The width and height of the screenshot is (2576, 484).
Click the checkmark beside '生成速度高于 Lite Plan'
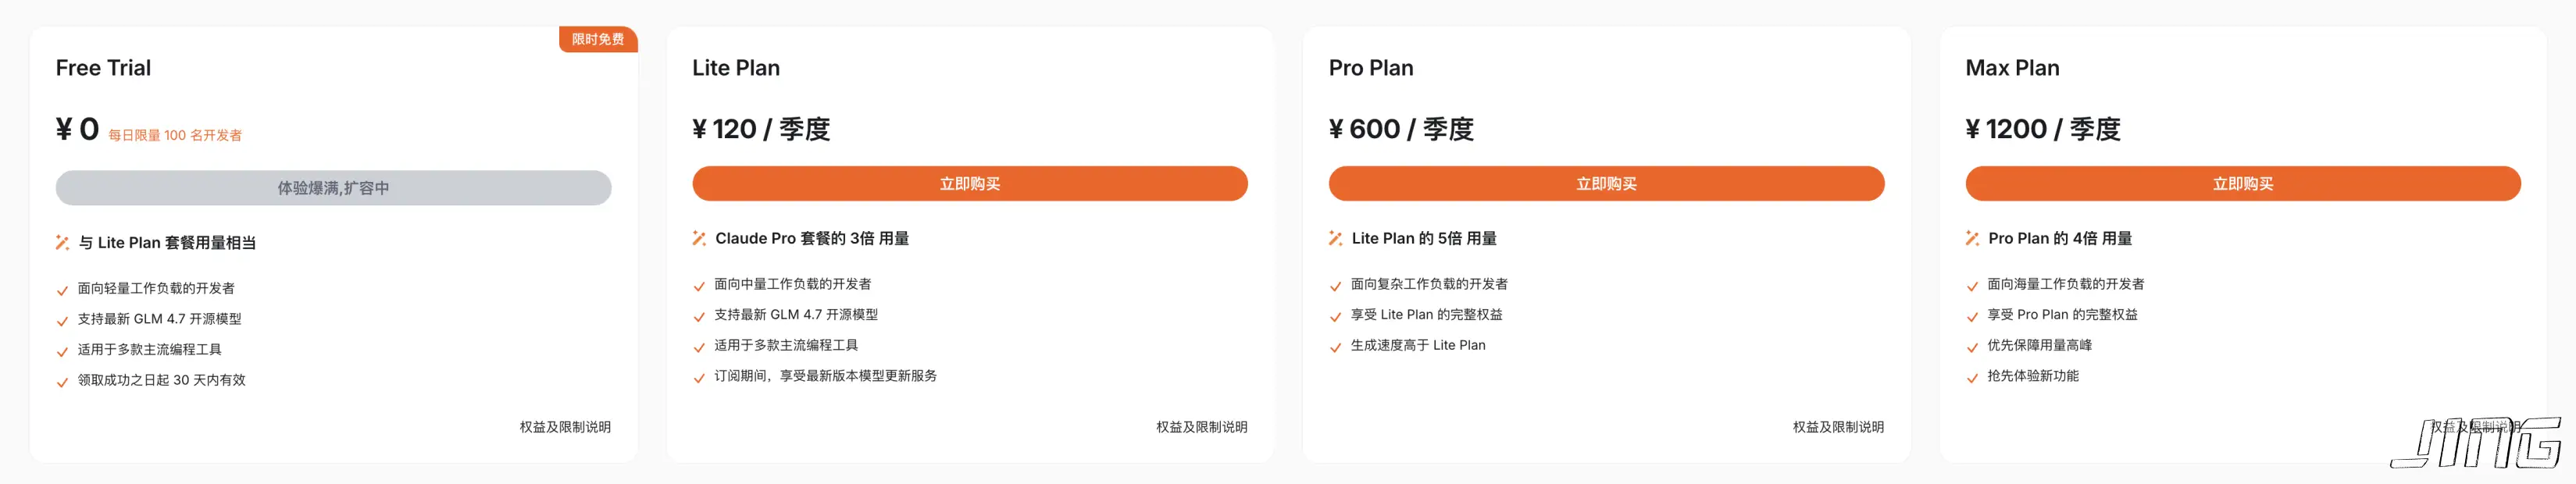[1334, 345]
